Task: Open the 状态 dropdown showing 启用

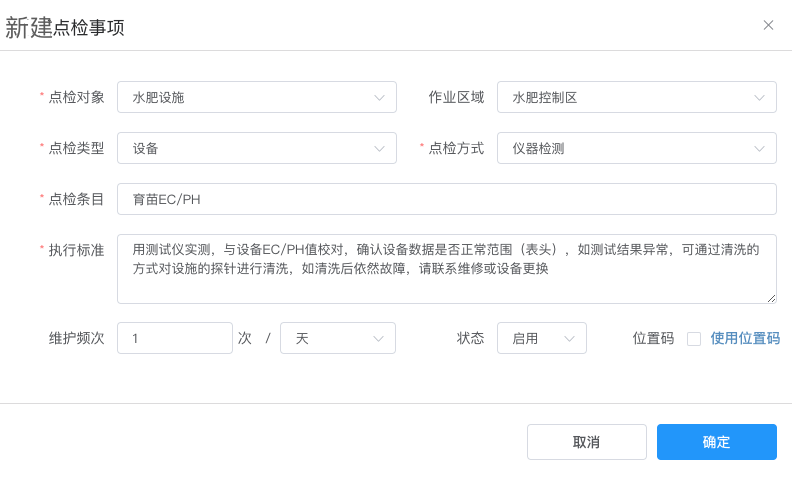Action: [x=541, y=338]
